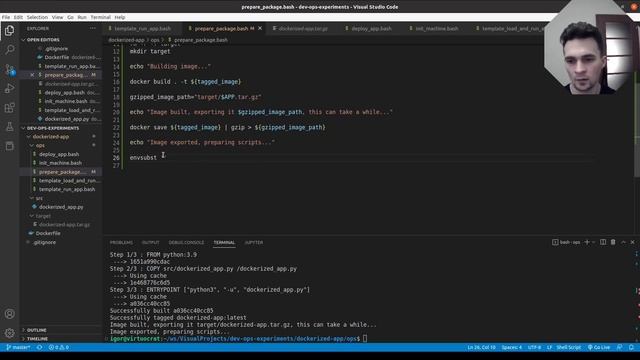Open Explorer views and more actions ellipsis
The image size is (640, 360).
[93, 29]
